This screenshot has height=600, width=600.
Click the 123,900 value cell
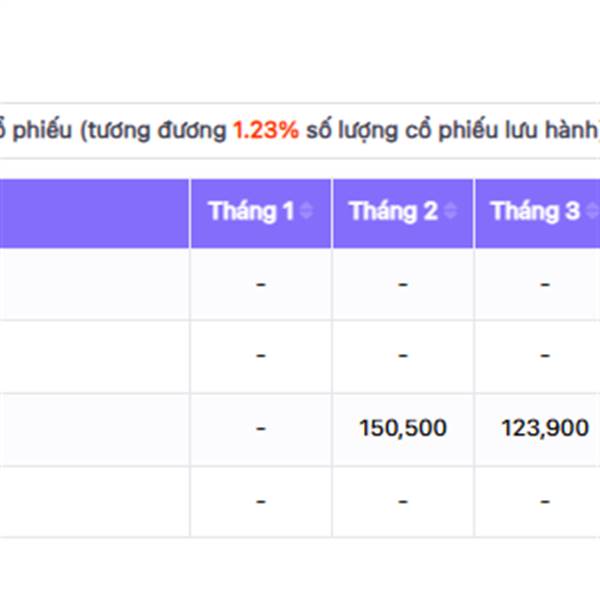tap(545, 428)
